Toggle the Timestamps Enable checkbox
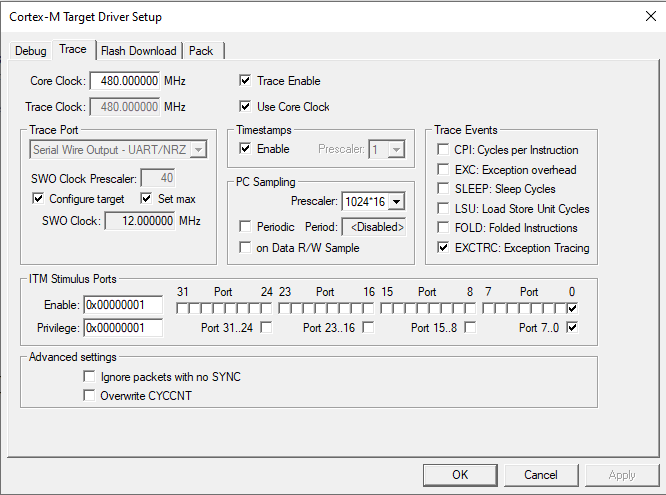 [245, 148]
